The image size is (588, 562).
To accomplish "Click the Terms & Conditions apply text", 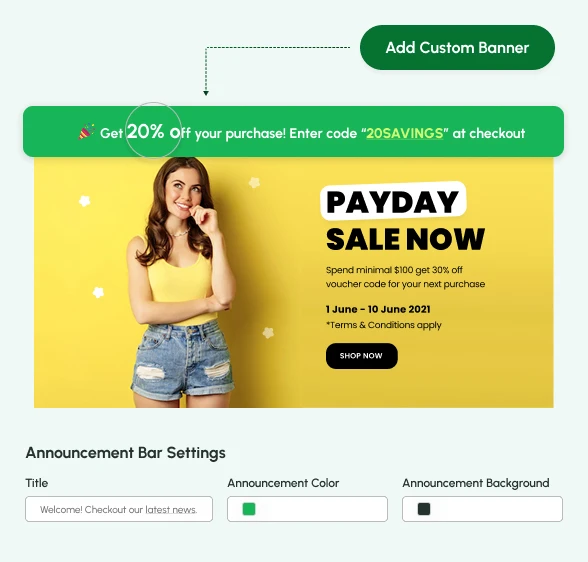I will [384, 325].
